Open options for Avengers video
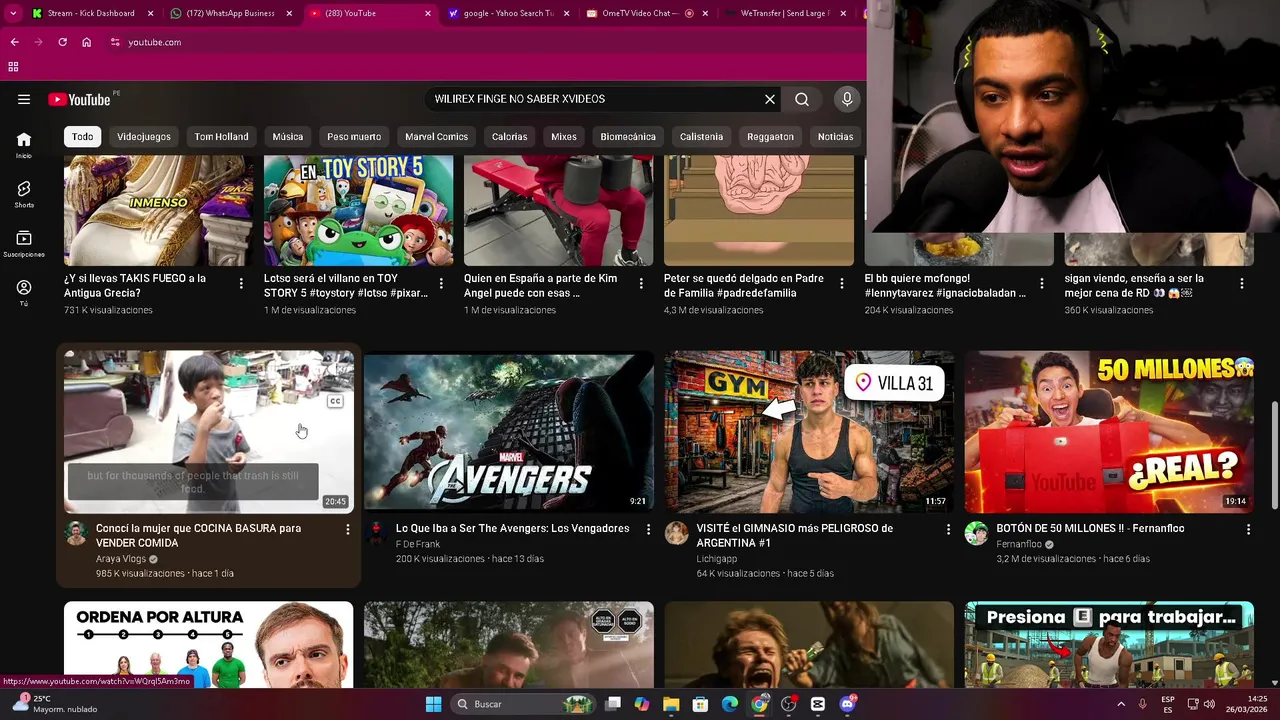1280x720 pixels. [648, 529]
